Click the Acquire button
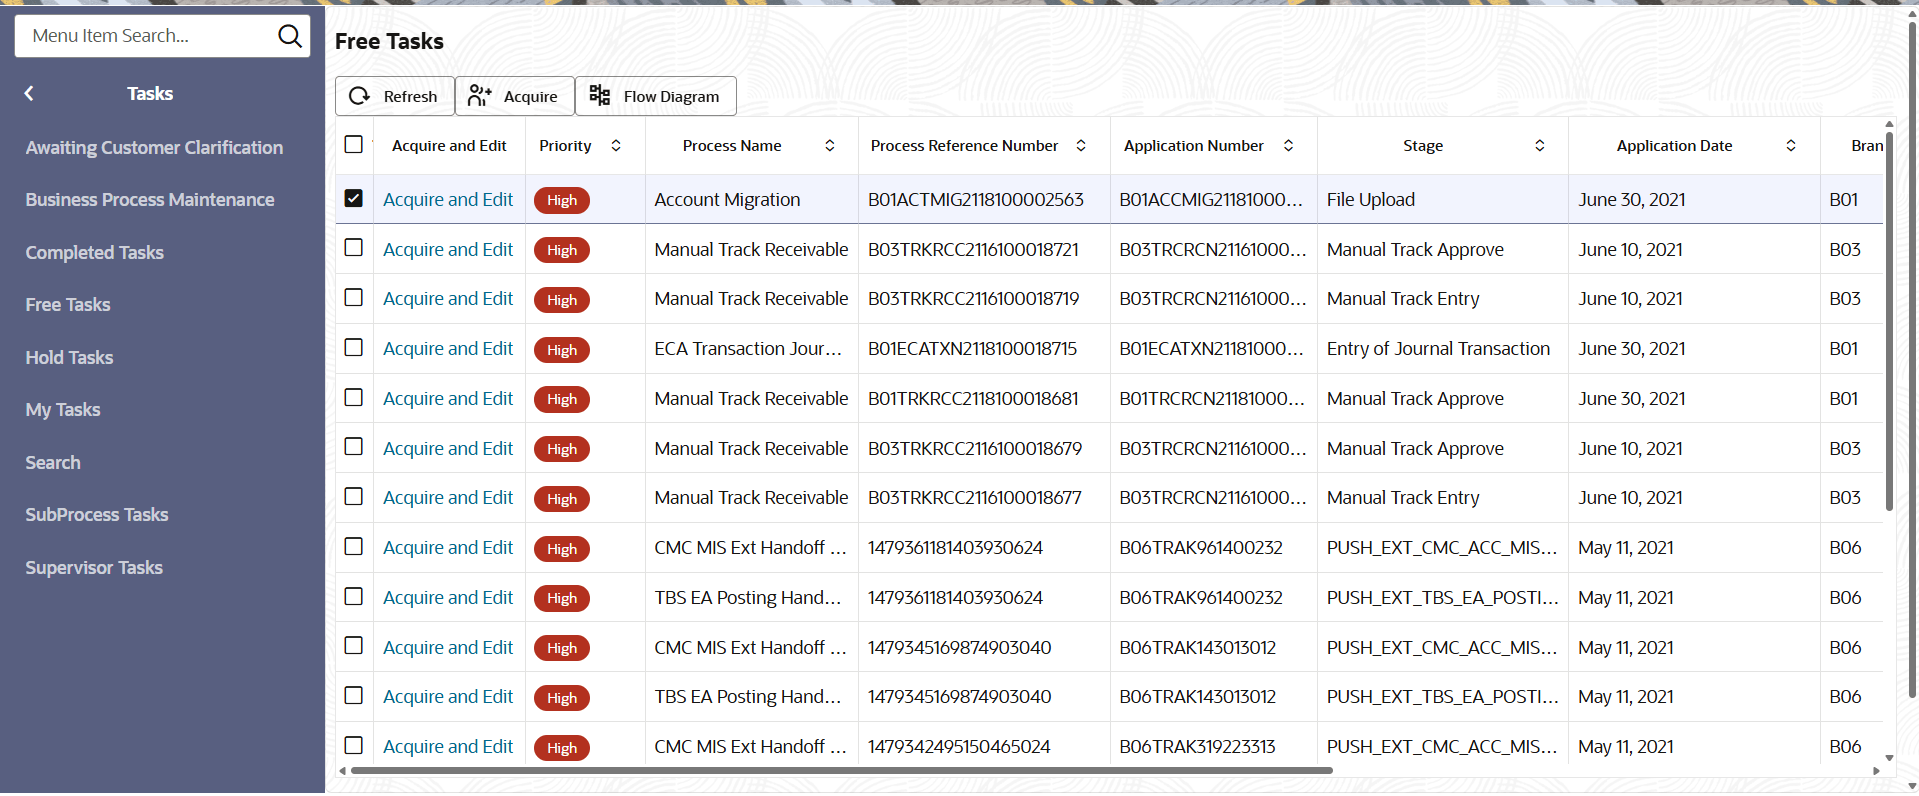This screenshot has width=1919, height=796. [x=515, y=96]
